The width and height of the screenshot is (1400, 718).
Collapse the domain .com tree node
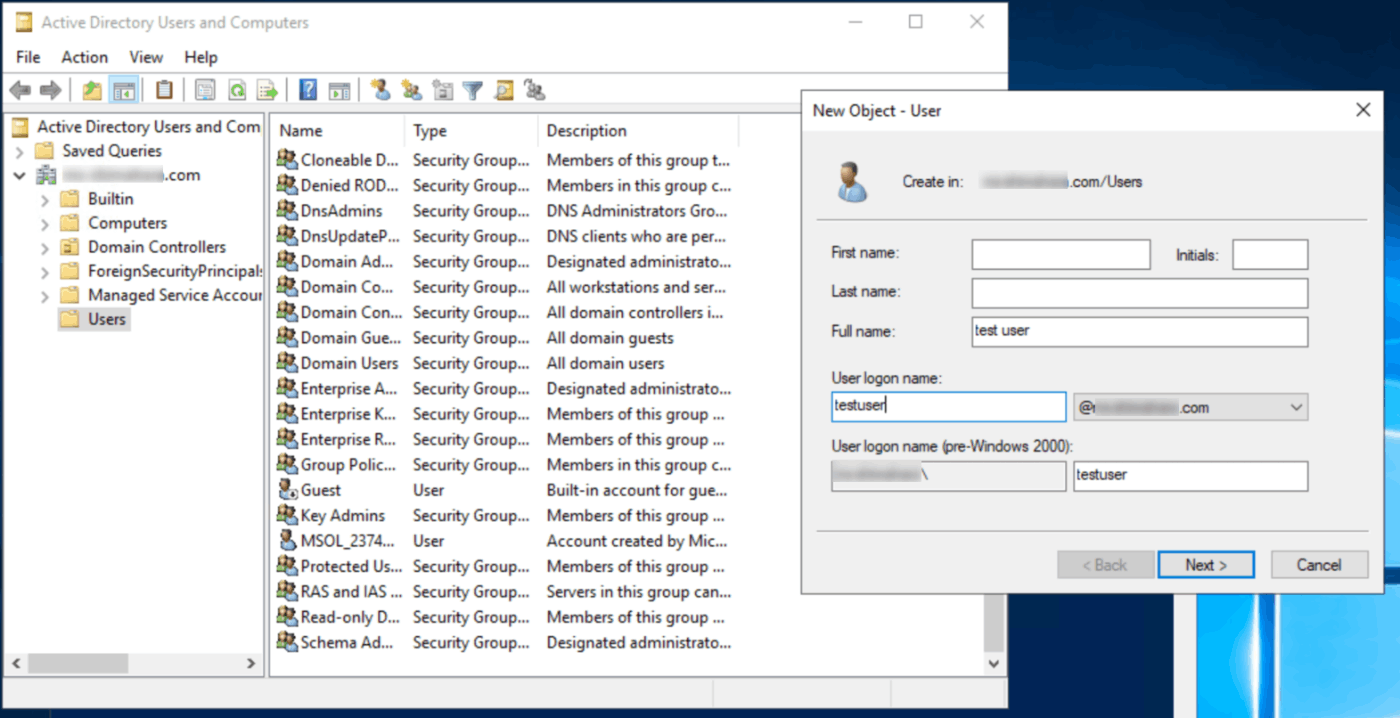click(19, 175)
